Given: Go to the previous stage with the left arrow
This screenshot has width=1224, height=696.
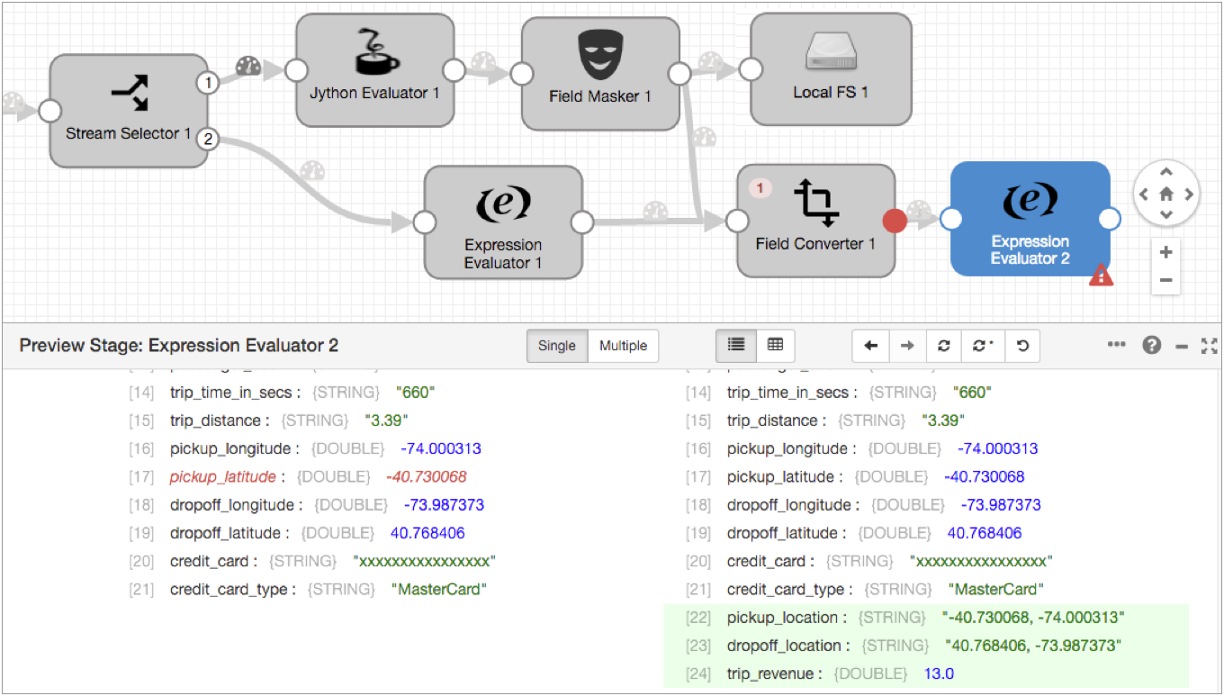Looking at the screenshot, I should click(871, 345).
